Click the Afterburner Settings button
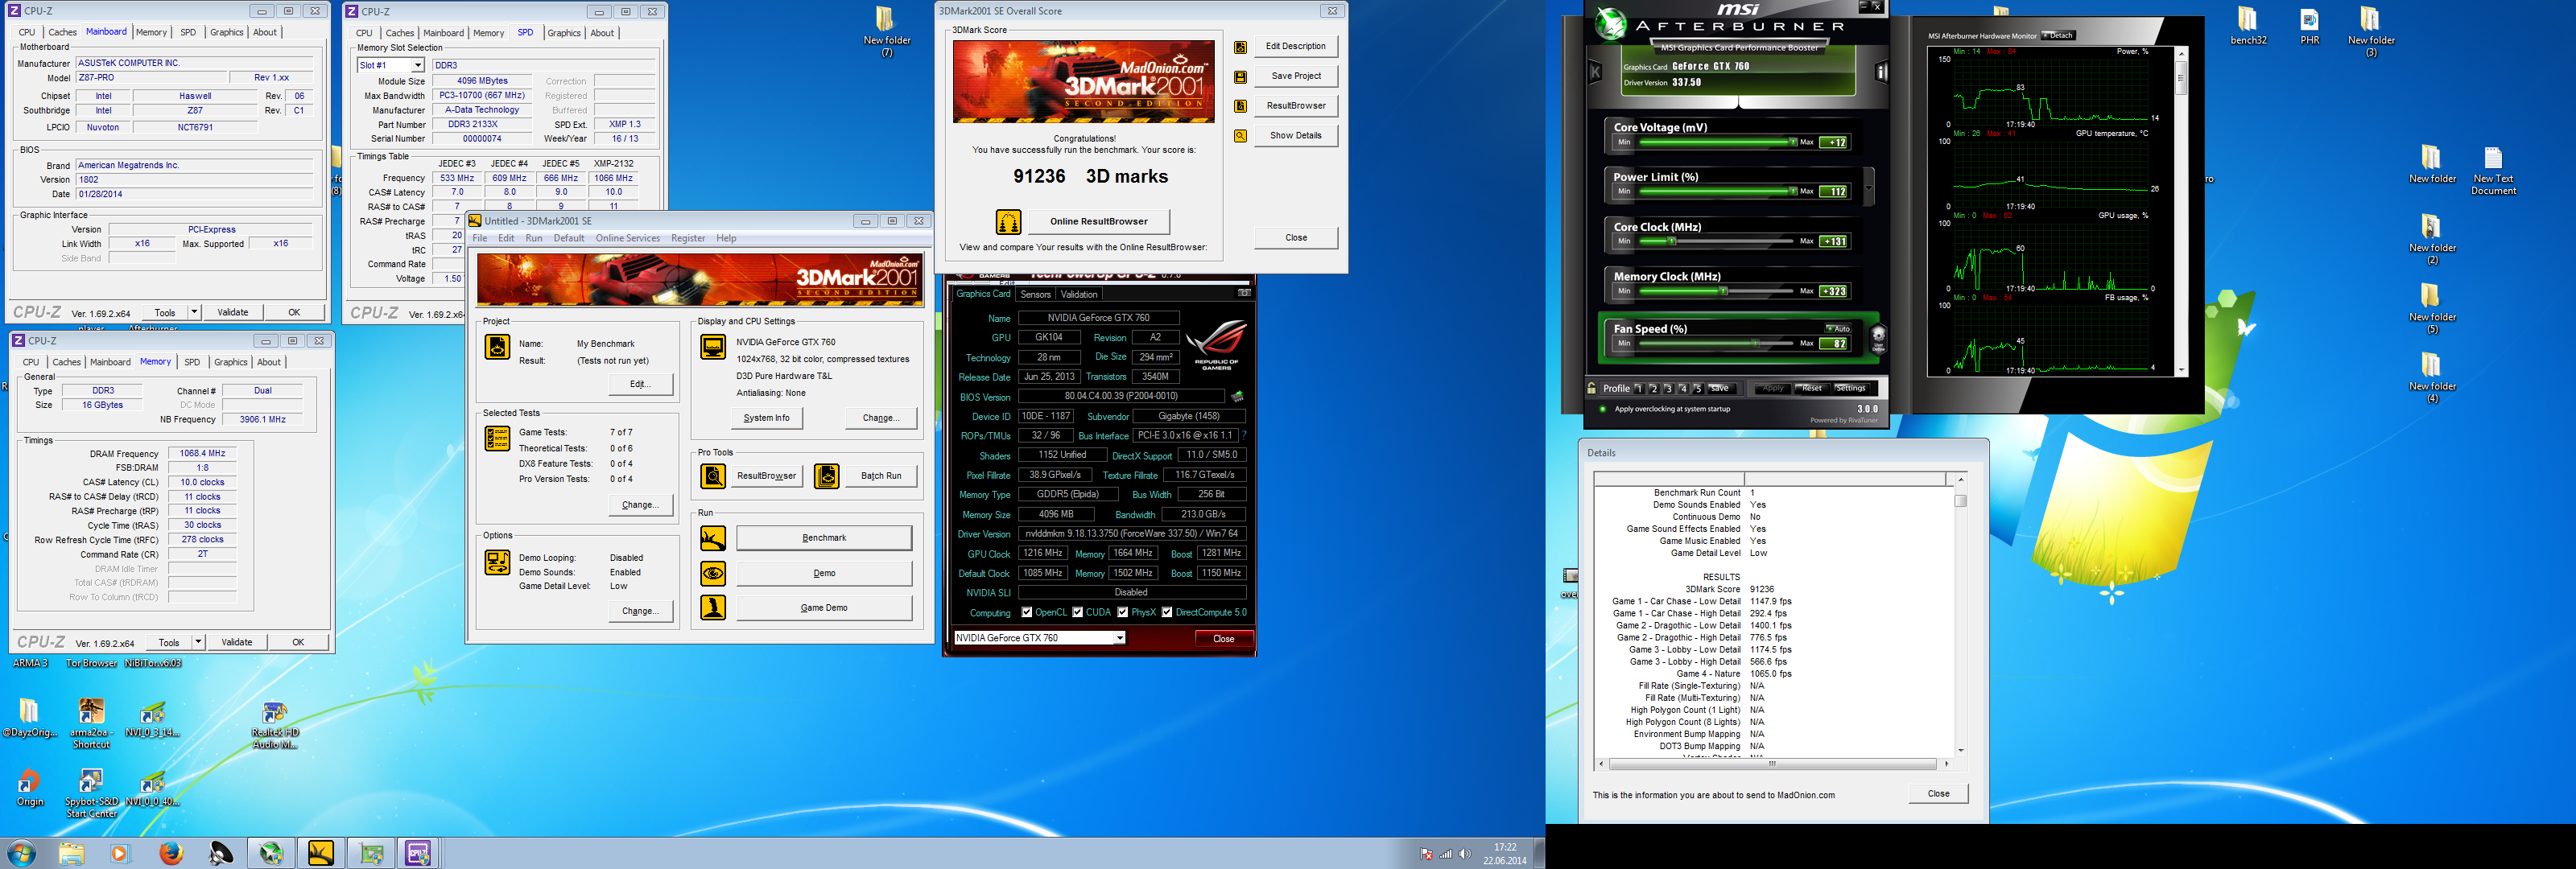 pyautogui.click(x=1850, y=388)
